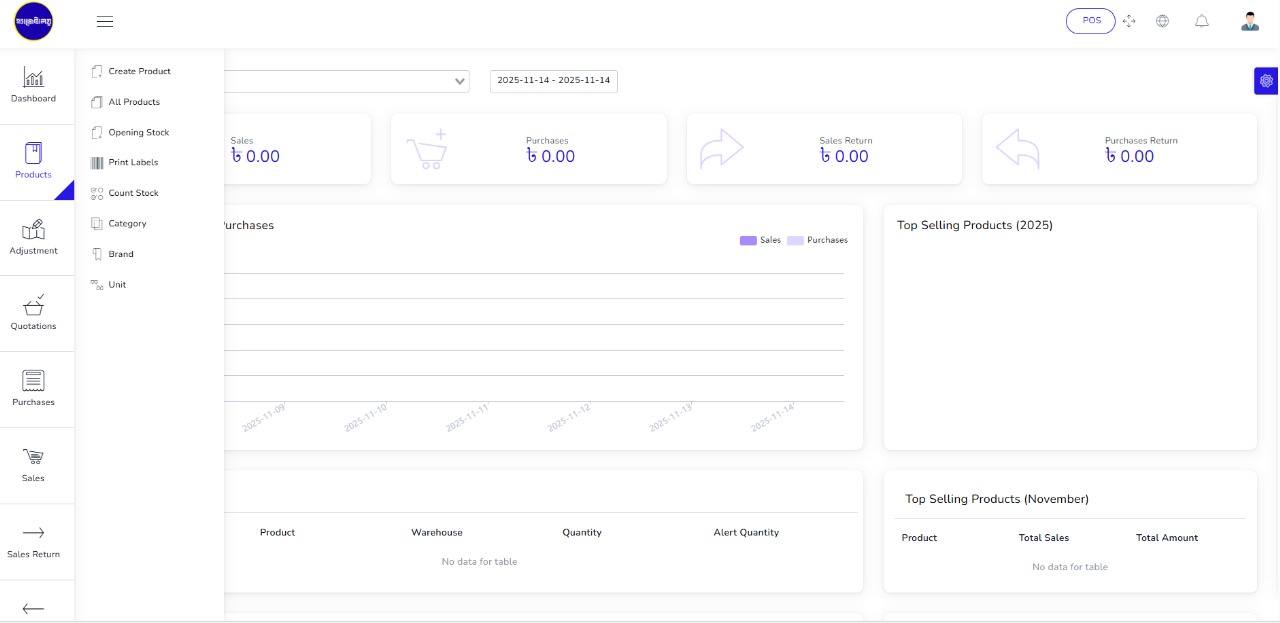Open the user profile avatar menu

(1250, 21)
